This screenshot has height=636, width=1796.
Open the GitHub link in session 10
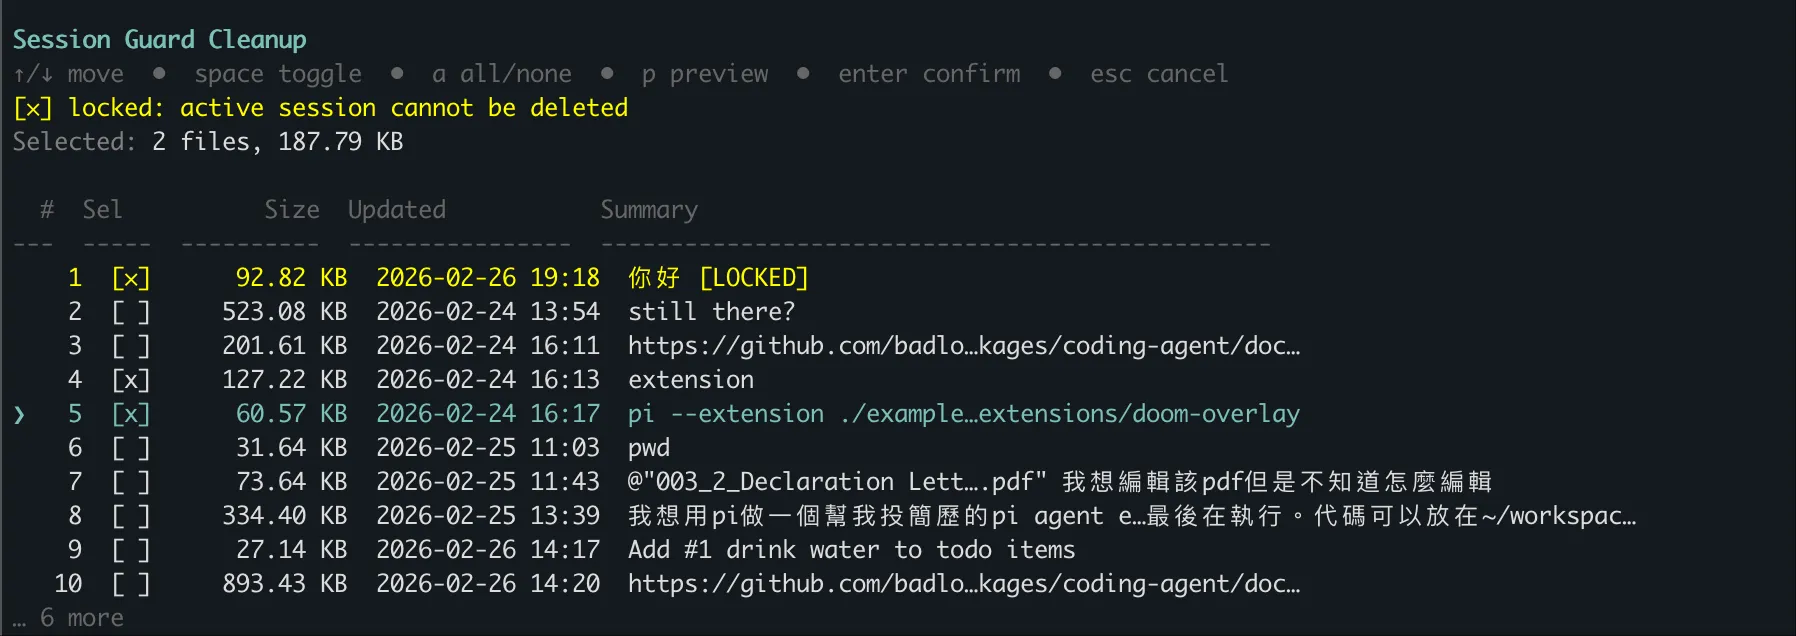(x=963, y=584)
